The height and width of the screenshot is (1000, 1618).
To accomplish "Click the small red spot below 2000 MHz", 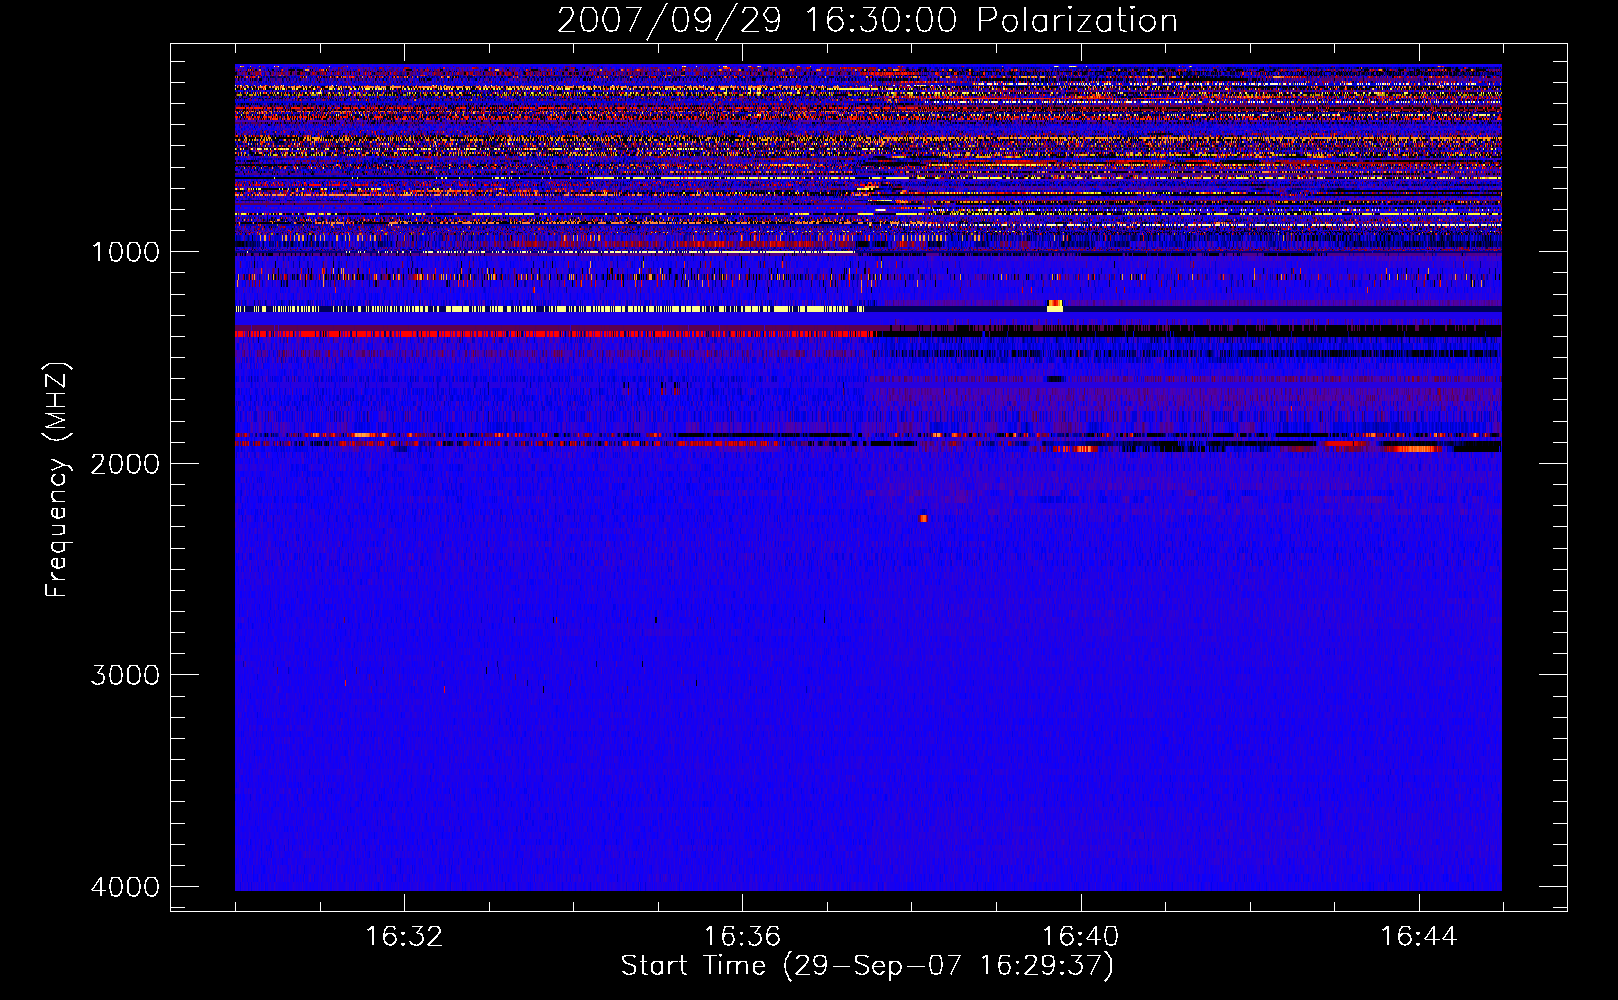I will pos(923,518).
